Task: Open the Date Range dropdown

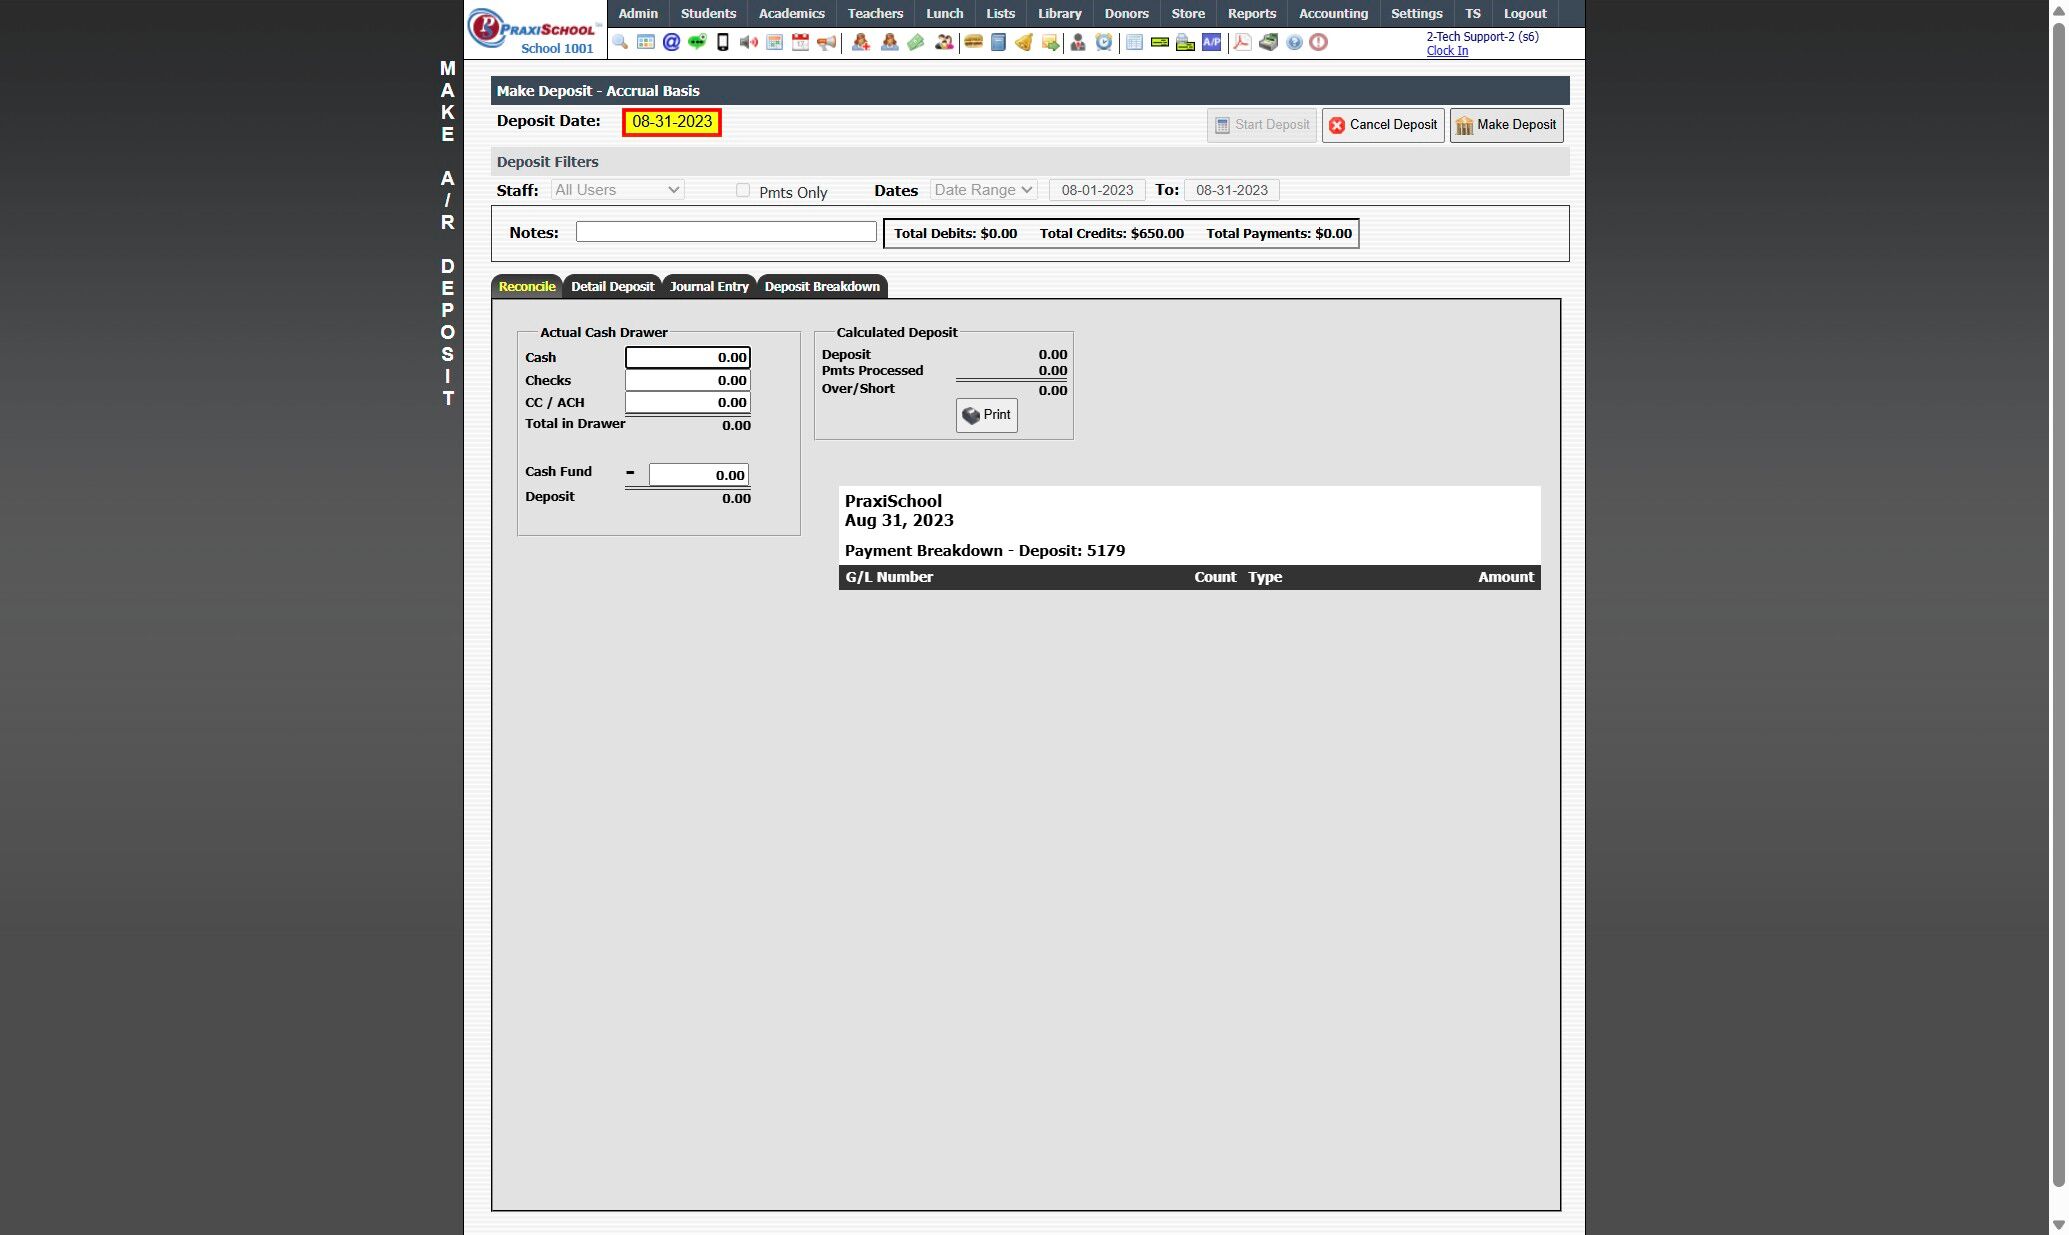Action: point(983,190)
